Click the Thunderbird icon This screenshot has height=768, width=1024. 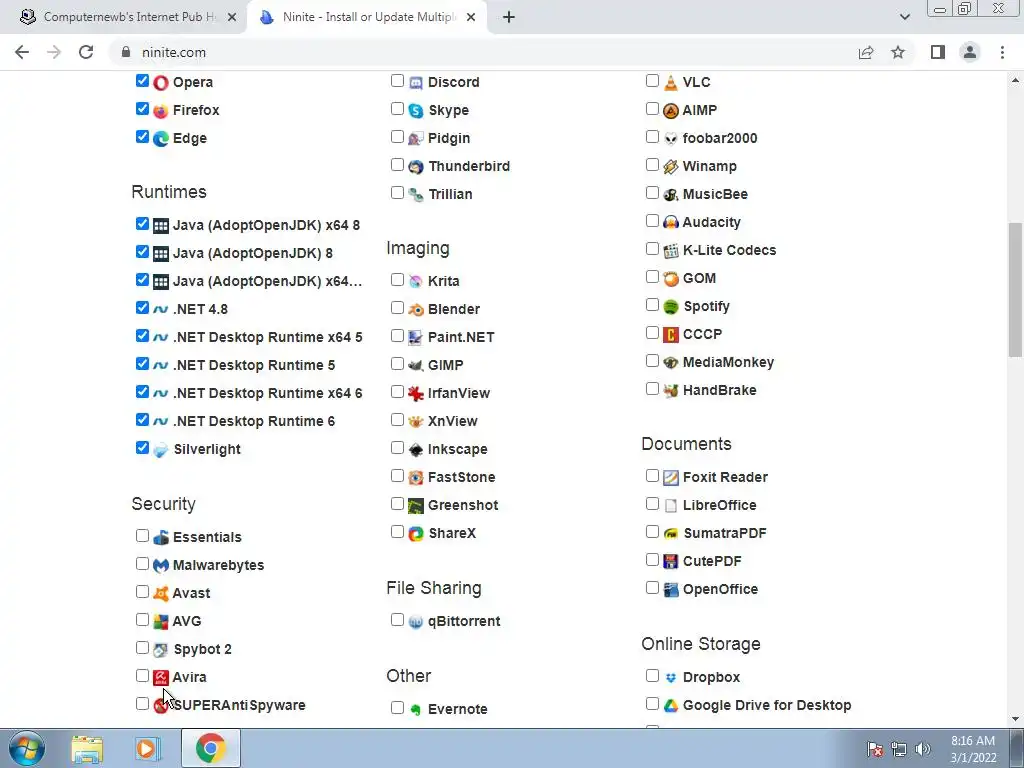pos(416,167)
